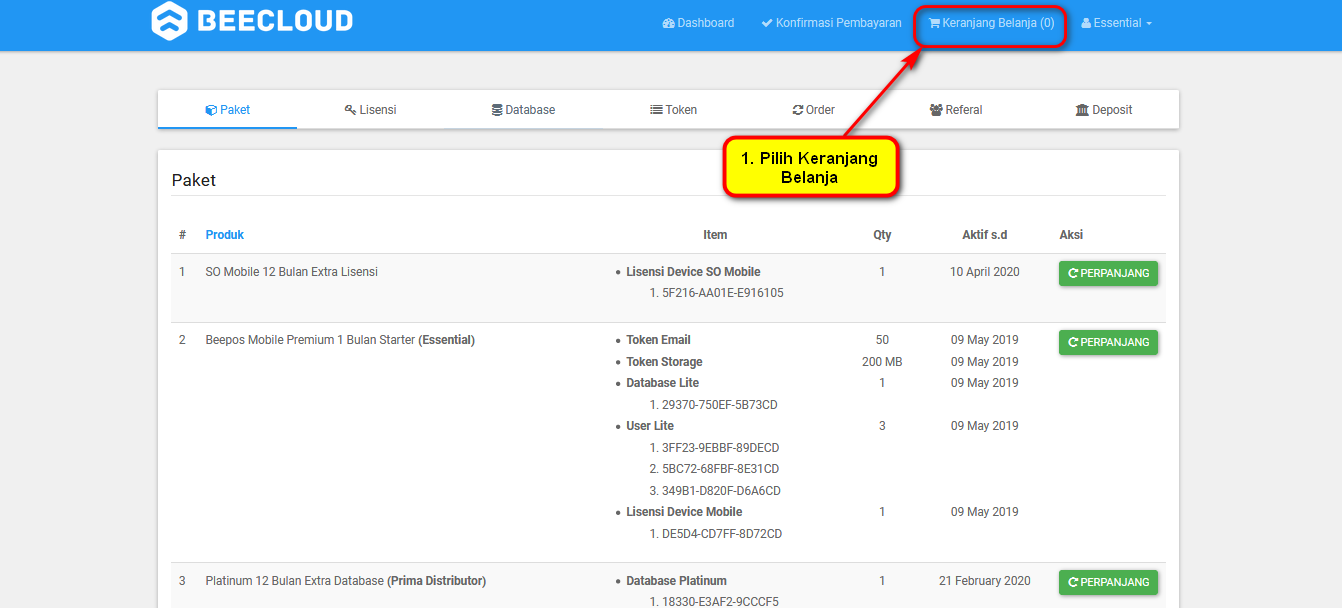1342x608 pixels.
Task: Click database key 29370-750EF-5B73CD
Action: [x=720, y=405]
